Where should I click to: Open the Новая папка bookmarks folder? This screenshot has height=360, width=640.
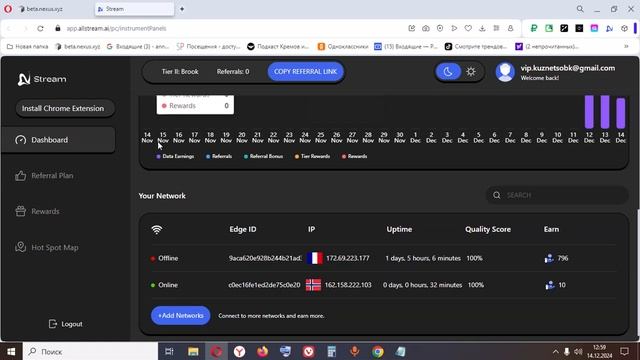(x=27, y=47)
